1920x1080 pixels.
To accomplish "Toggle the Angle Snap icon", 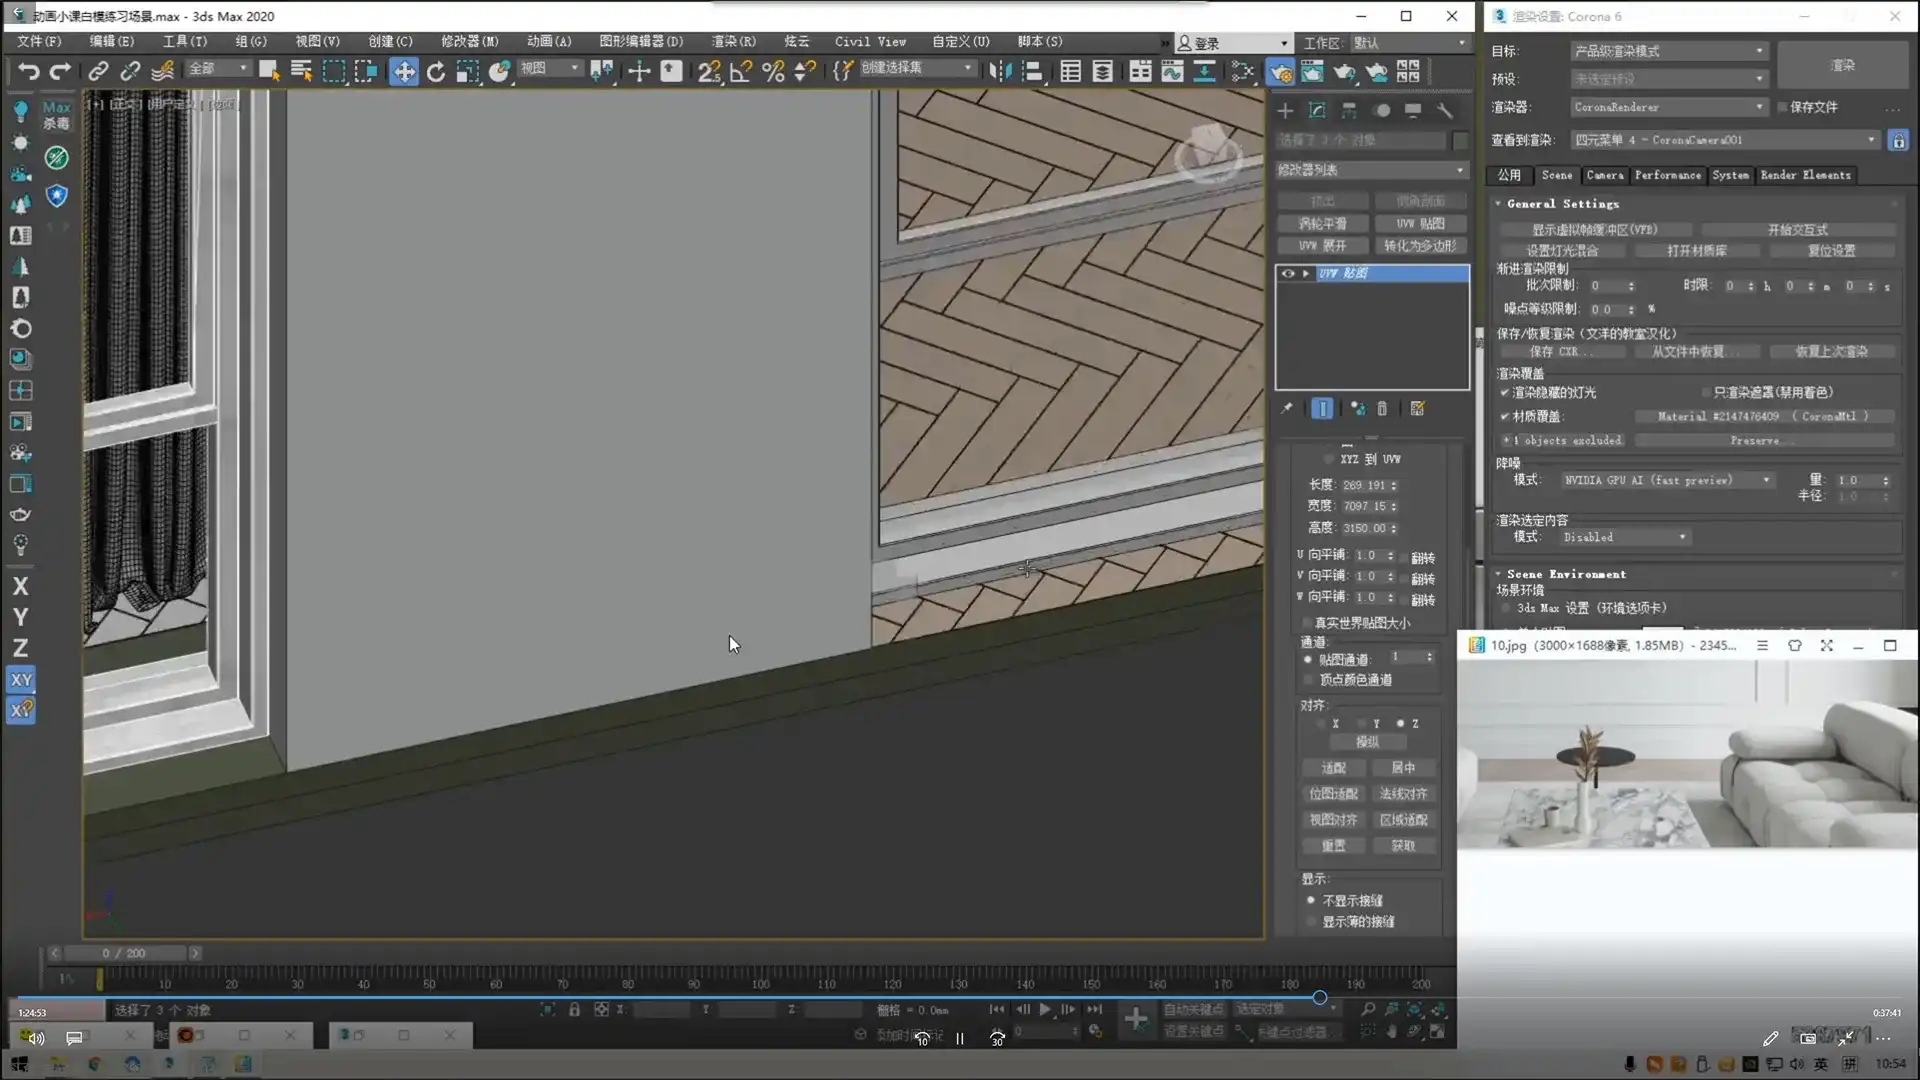I will click(741, 71).
